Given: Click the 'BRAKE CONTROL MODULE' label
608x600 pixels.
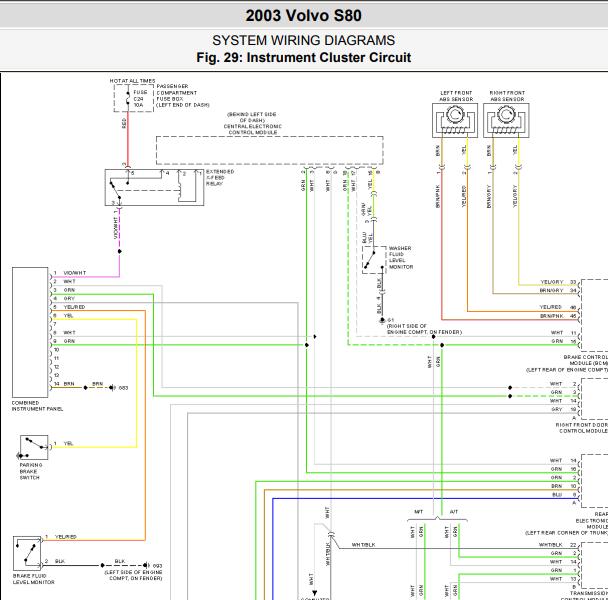Looking at the screenshot, I should 586,360.
